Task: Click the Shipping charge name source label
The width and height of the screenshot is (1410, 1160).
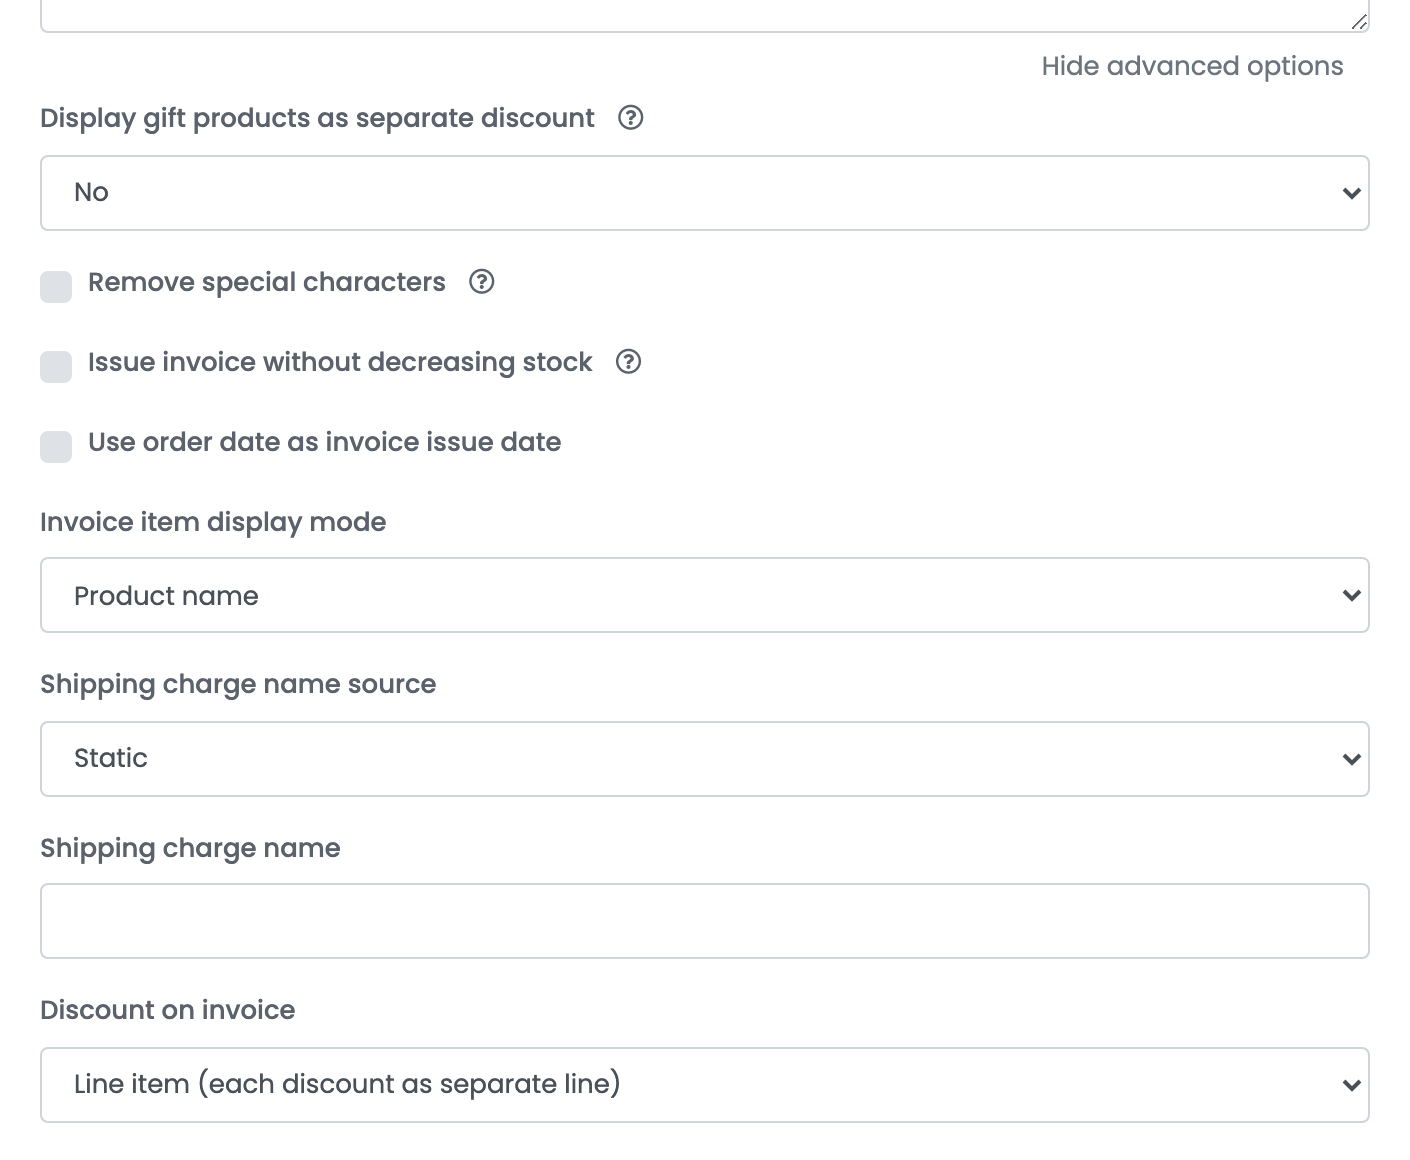Action: [x=238, y=684]
